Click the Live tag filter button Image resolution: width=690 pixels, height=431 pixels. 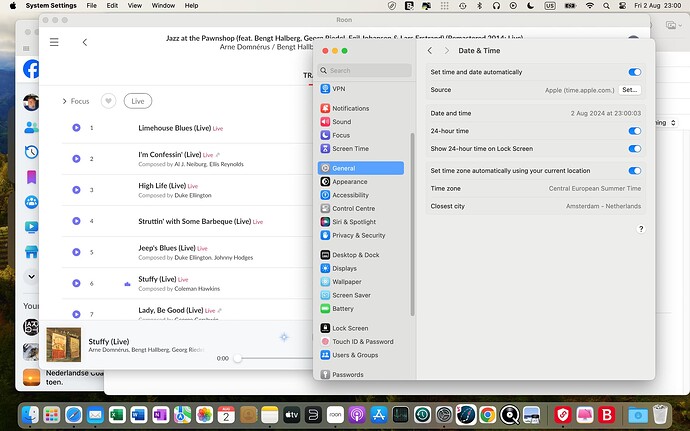tap(138, 101)
